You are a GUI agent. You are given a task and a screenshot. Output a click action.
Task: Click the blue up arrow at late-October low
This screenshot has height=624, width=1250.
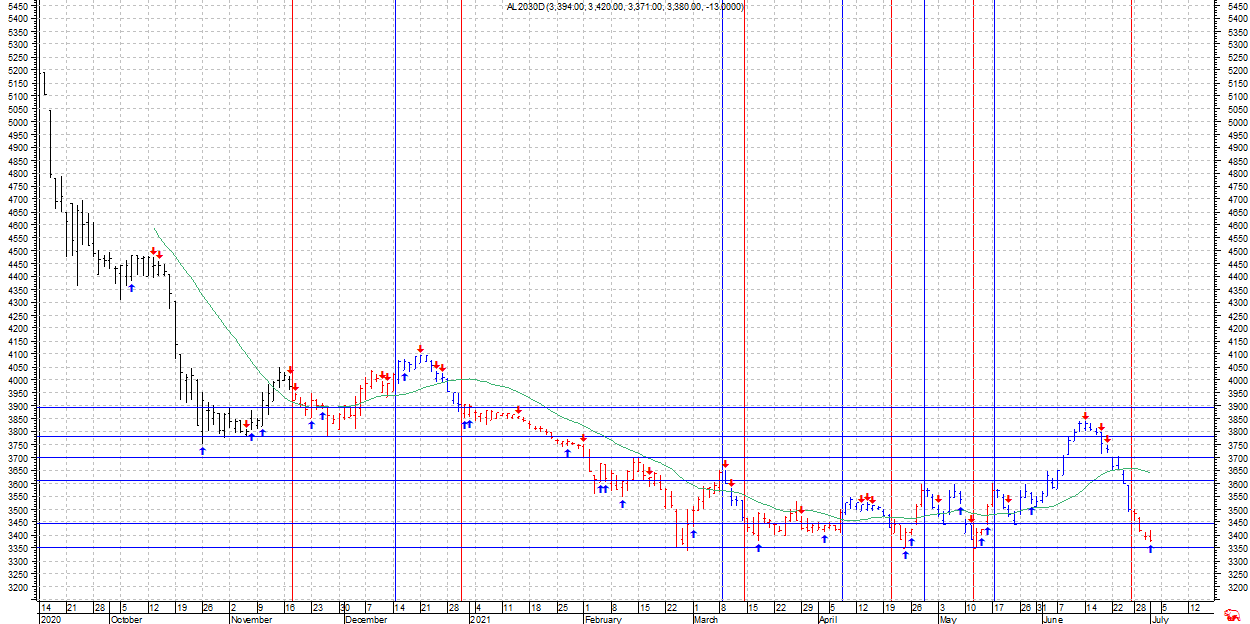(202, 450)
